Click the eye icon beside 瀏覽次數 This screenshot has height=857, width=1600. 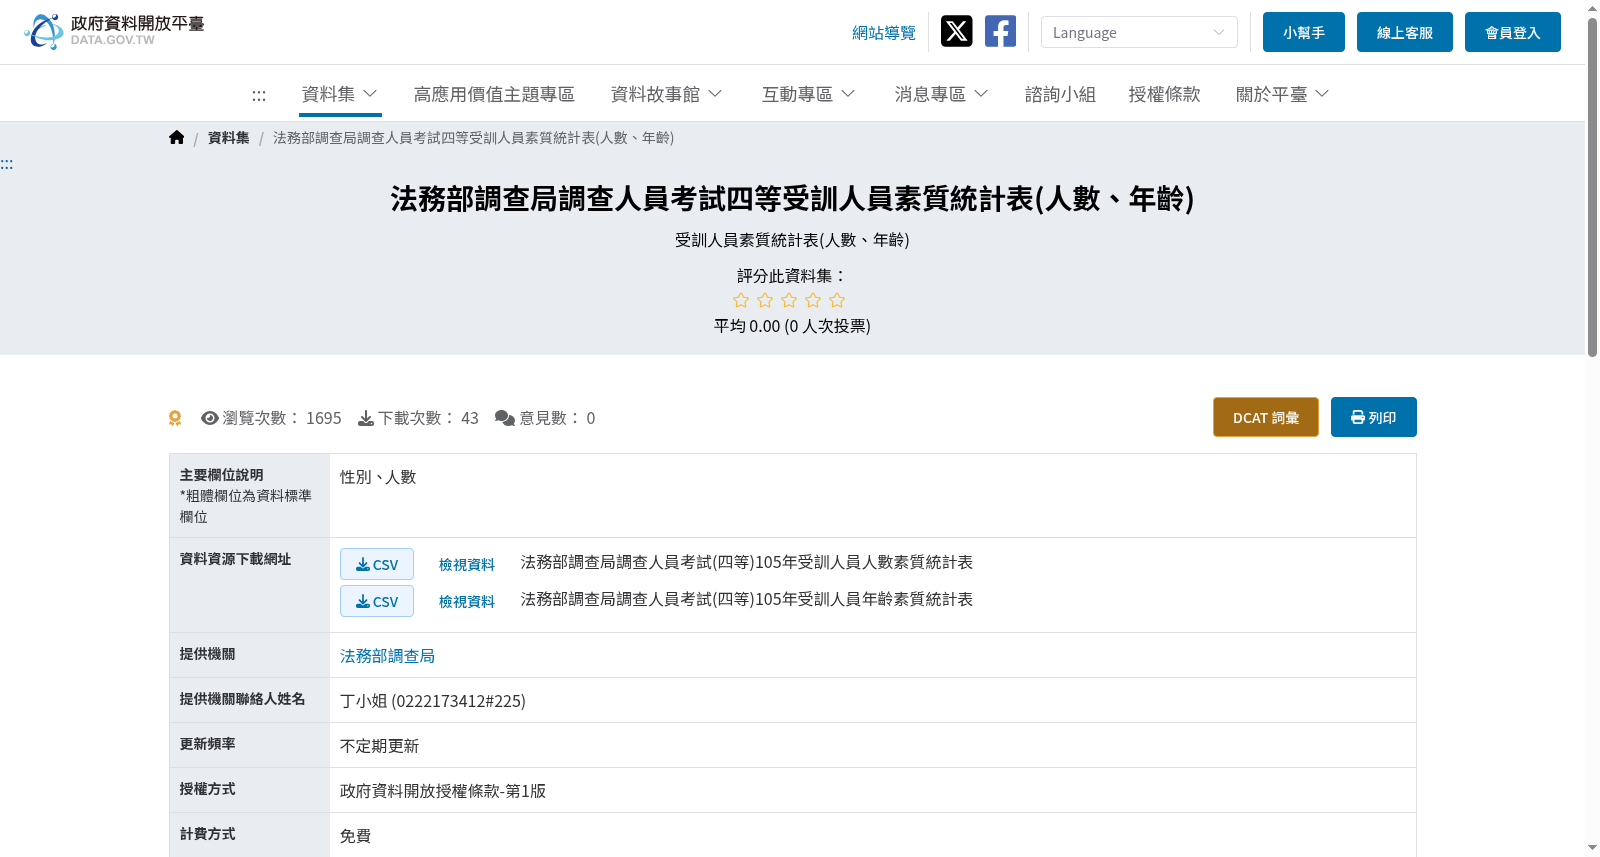(x=210, y=418)
